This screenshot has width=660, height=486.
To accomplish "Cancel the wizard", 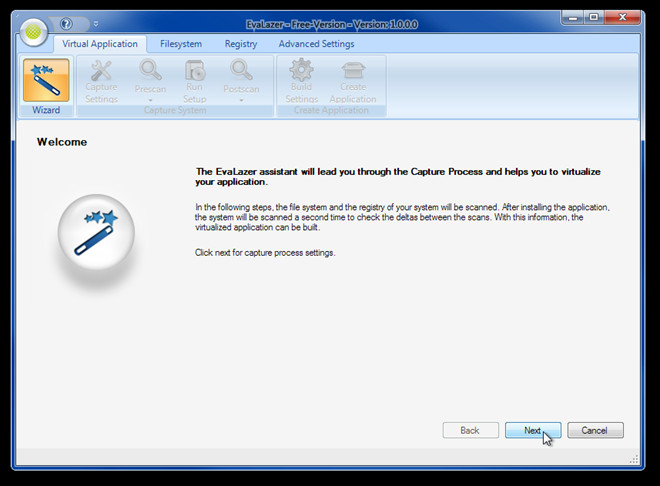I will click(x=595, y=430).
